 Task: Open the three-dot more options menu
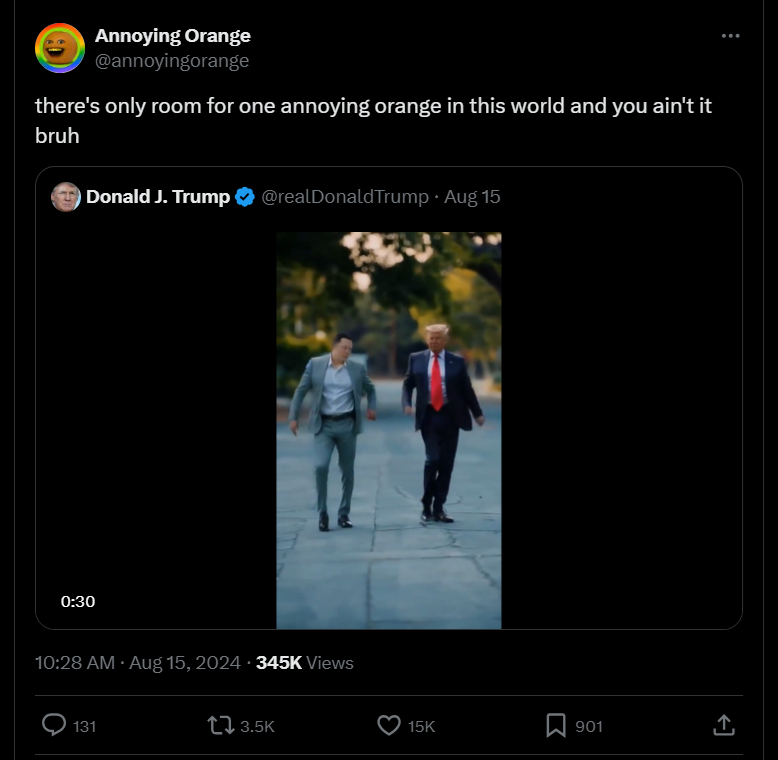click(730, 36)
